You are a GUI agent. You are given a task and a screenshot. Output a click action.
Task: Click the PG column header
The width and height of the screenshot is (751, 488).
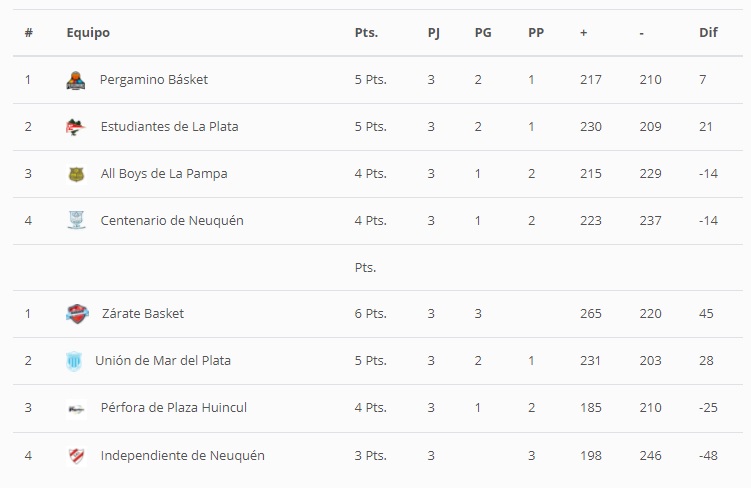tap(483, 33)
